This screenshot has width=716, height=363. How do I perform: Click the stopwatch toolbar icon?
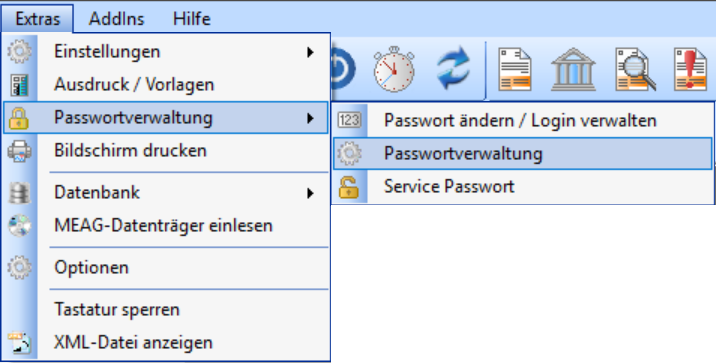394,69
